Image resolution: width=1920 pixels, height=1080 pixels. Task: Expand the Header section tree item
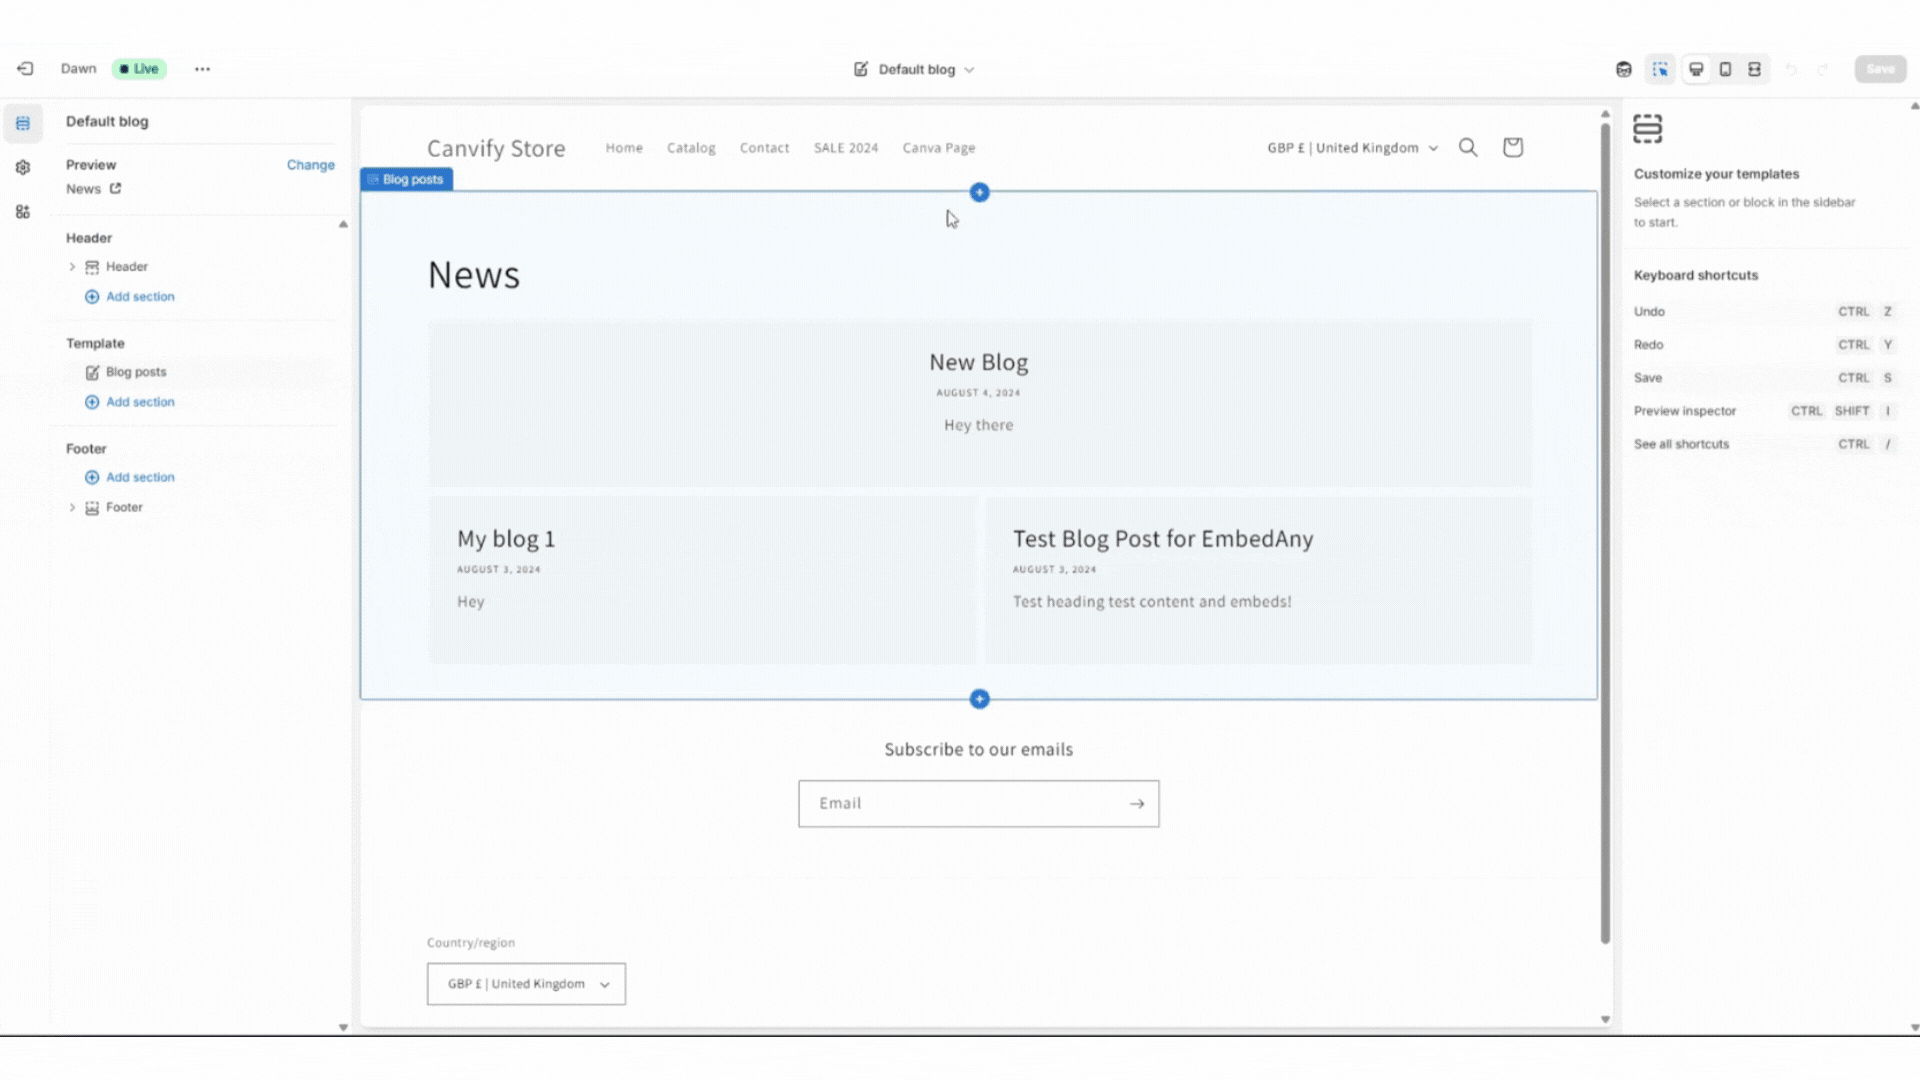(72, 267)
